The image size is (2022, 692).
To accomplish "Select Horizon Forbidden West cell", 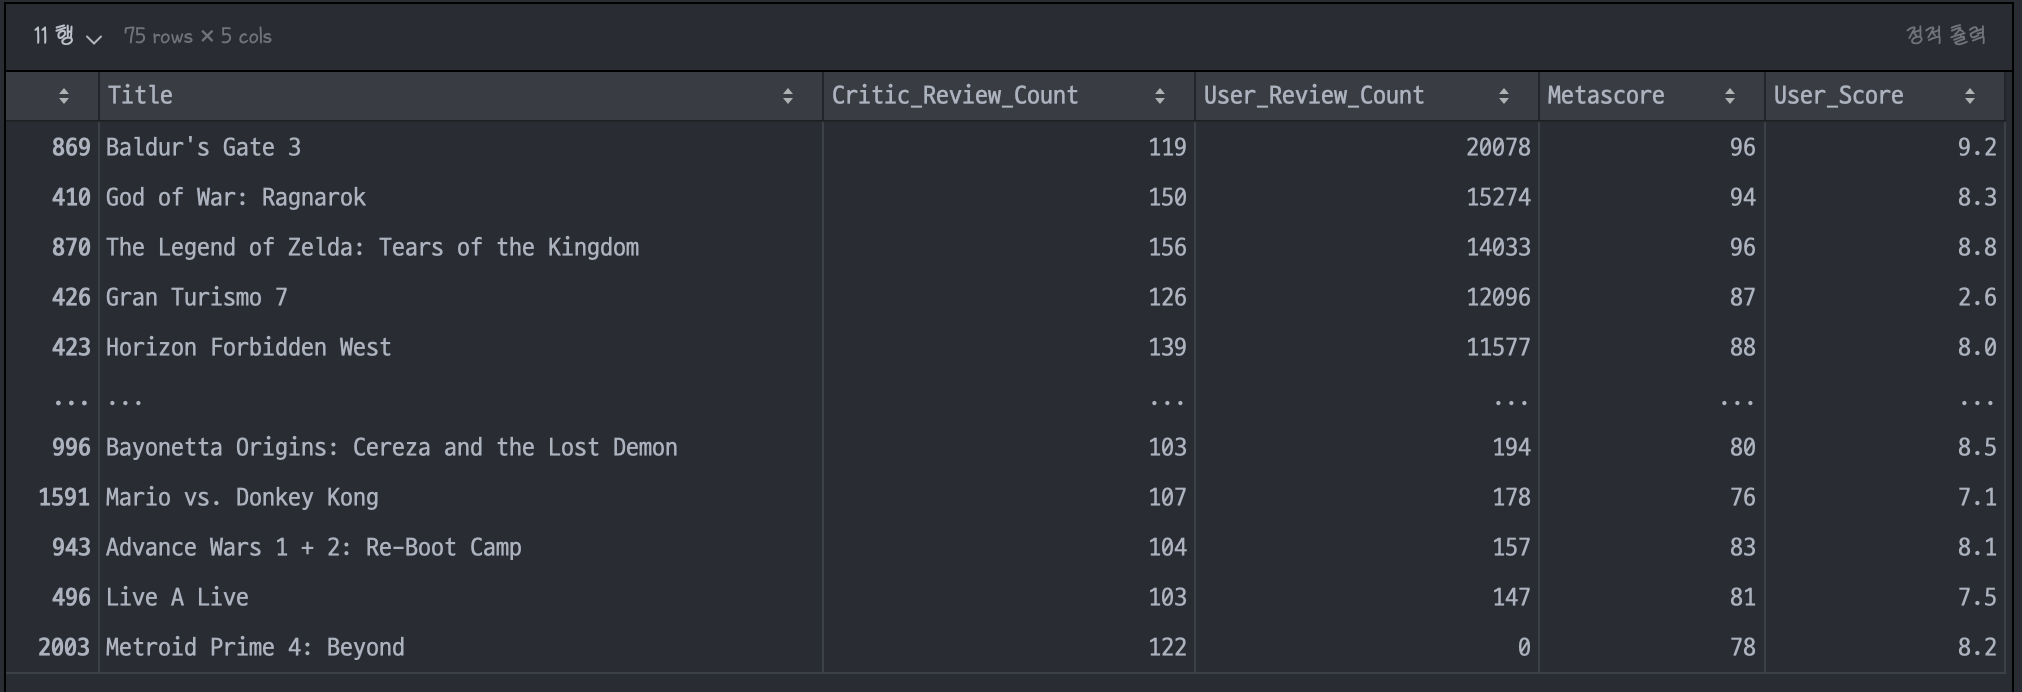I will point(461,347).
